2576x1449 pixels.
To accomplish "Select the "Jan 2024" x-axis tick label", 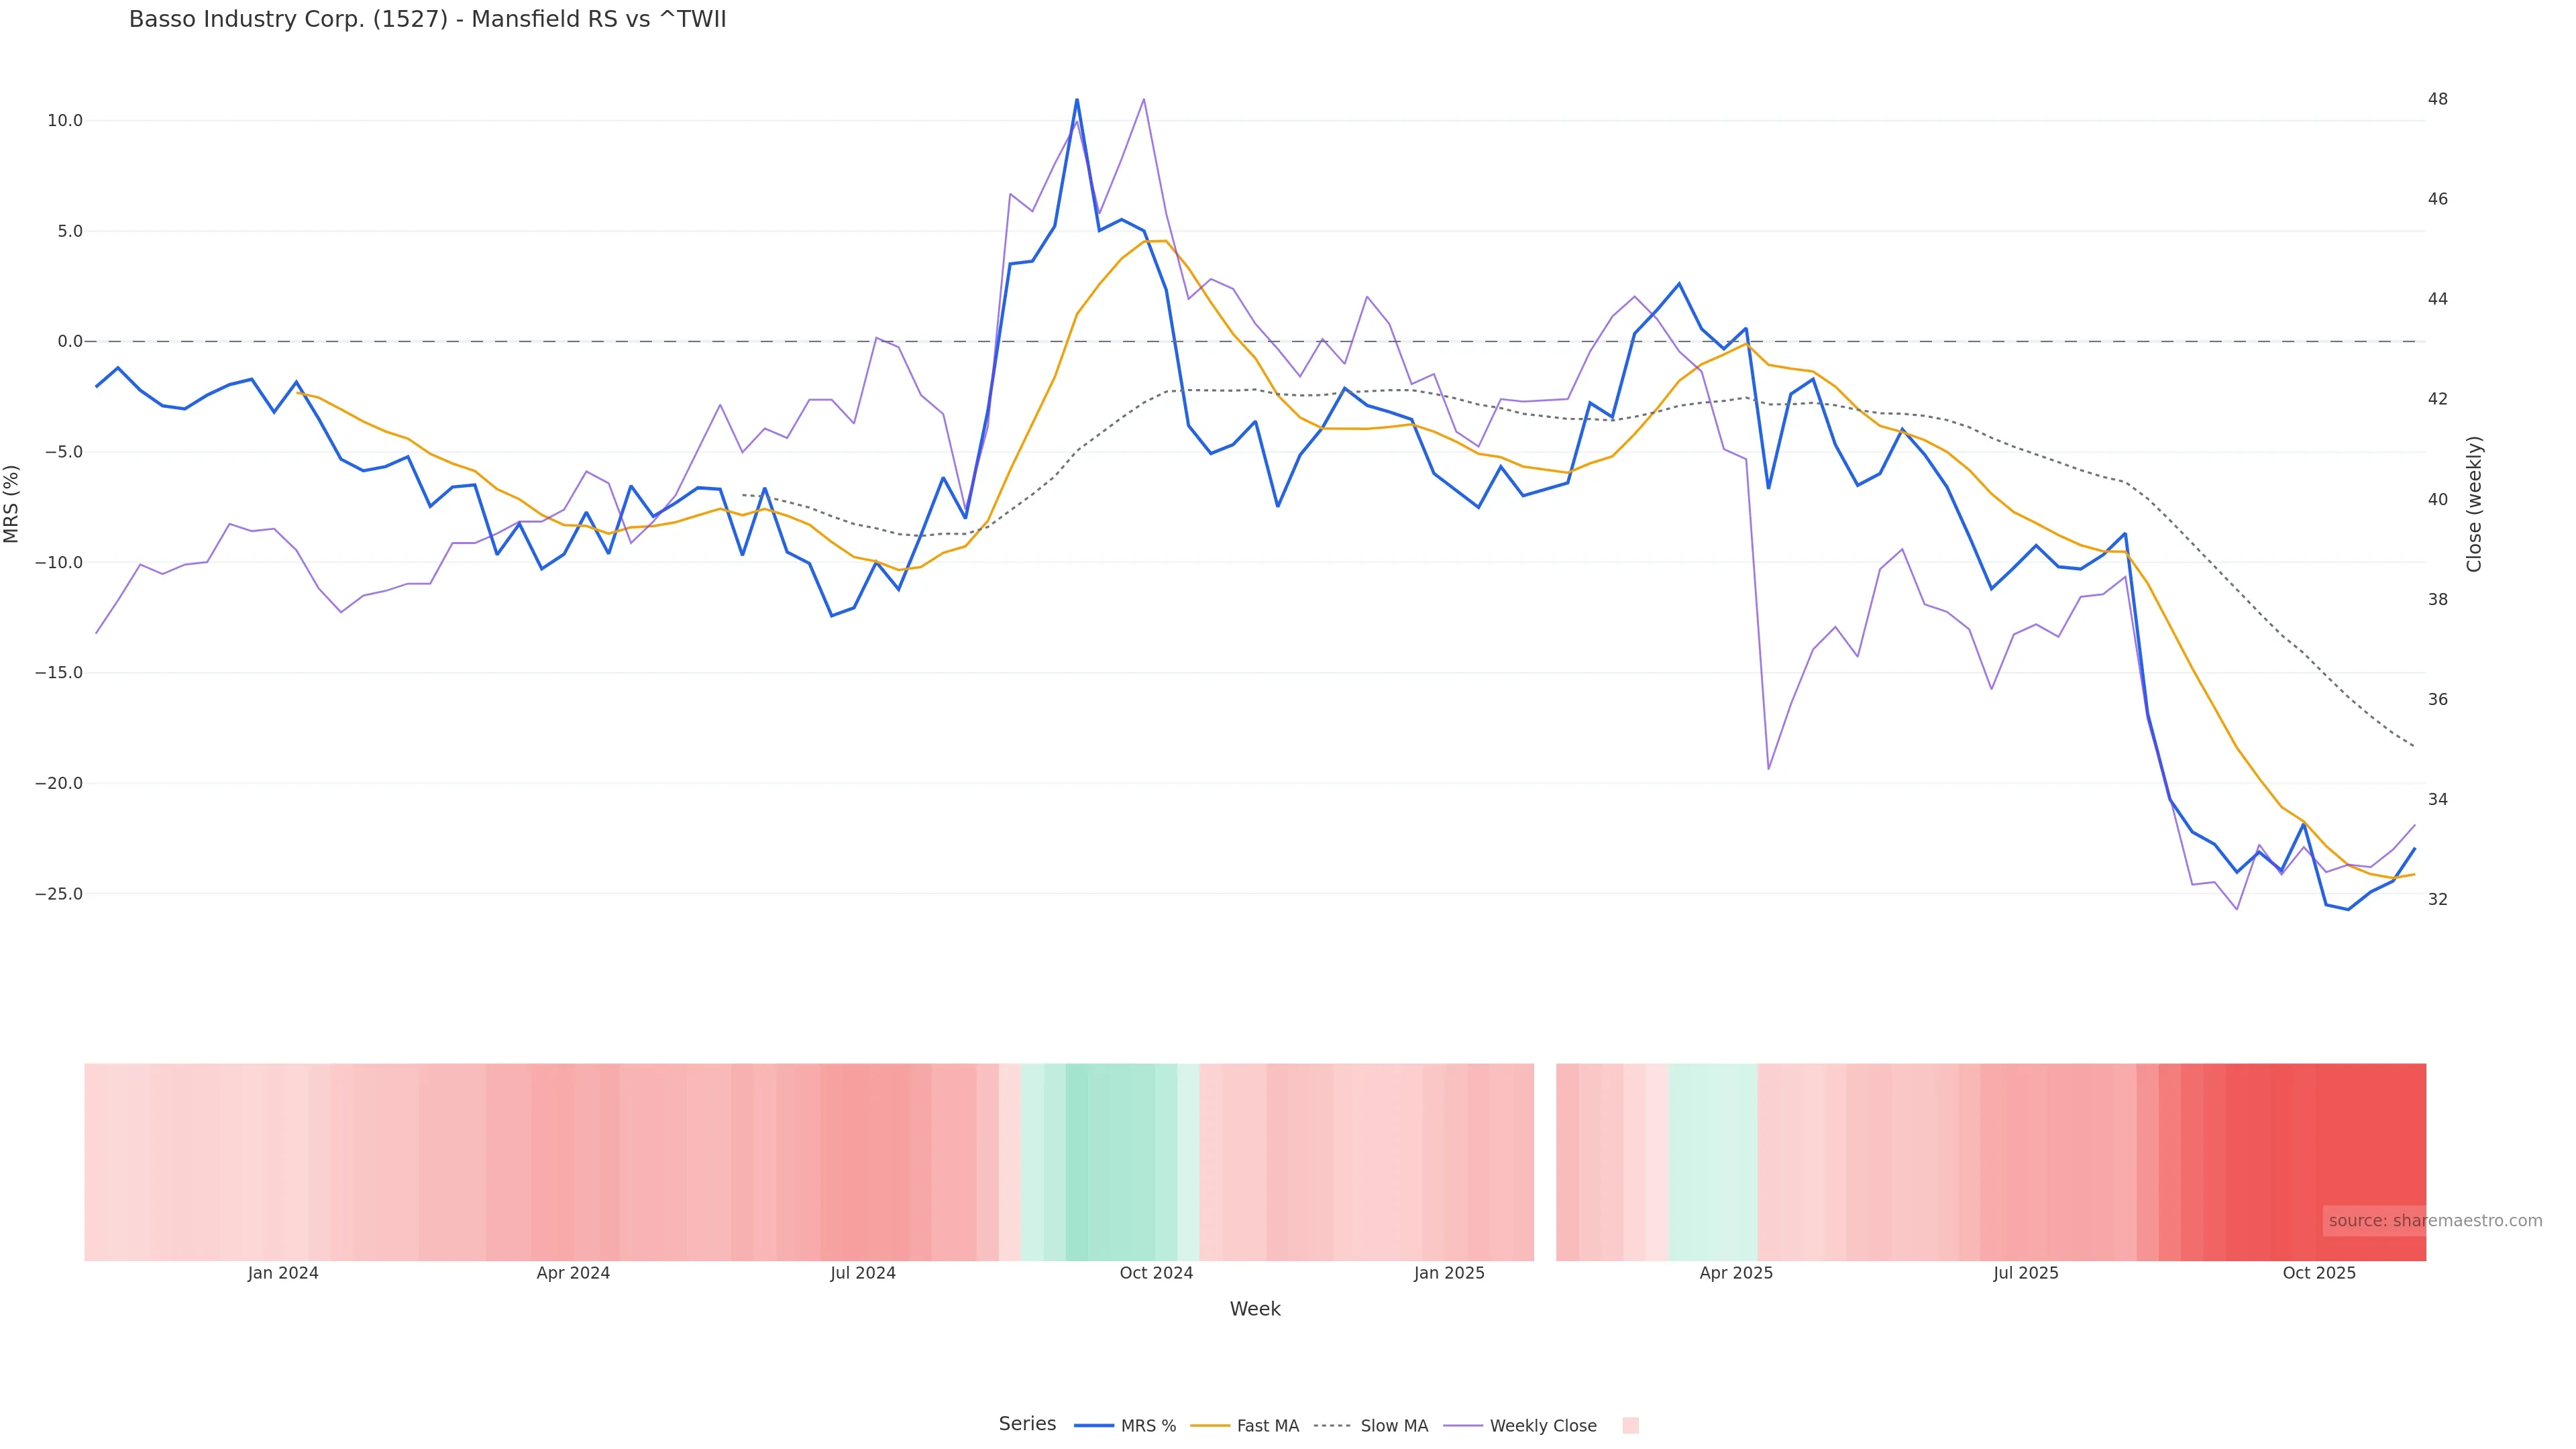I will (x=283, y=1273).
